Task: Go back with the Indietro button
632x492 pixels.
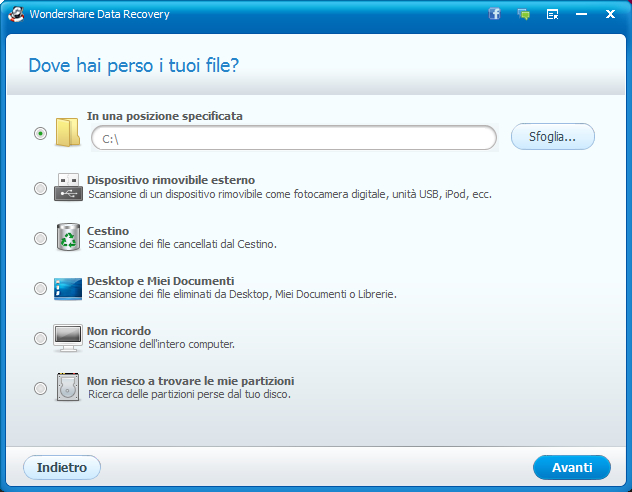Action: (62, 467)
